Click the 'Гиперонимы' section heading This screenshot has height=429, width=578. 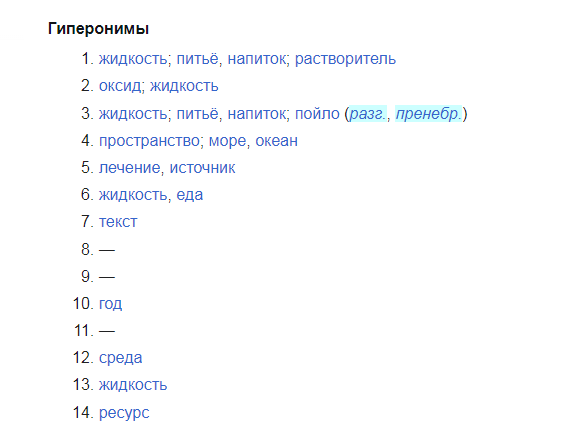(x=98, y=28)
